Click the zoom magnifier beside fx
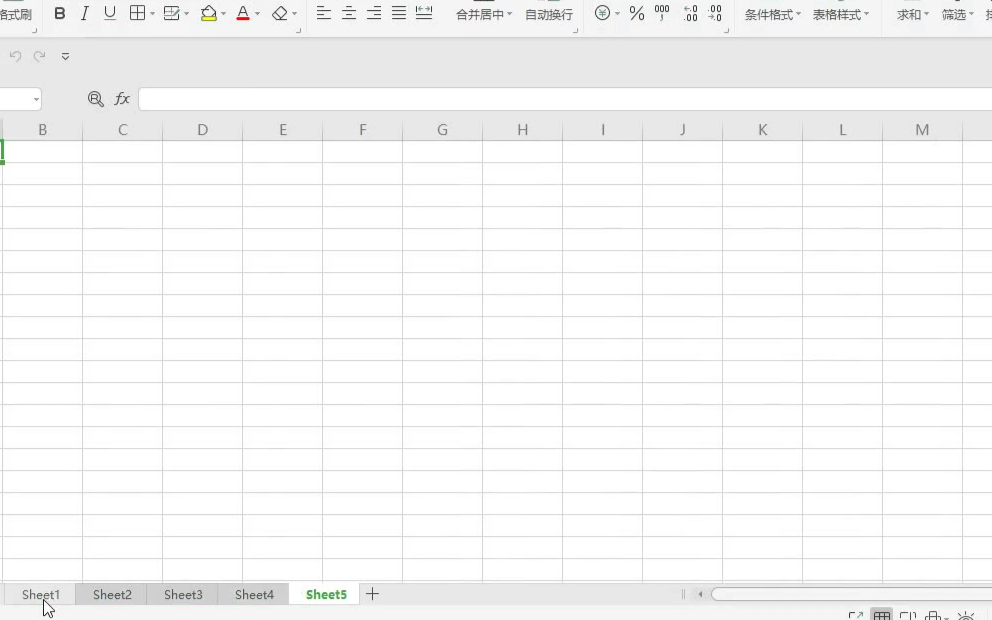 point(96,99)
